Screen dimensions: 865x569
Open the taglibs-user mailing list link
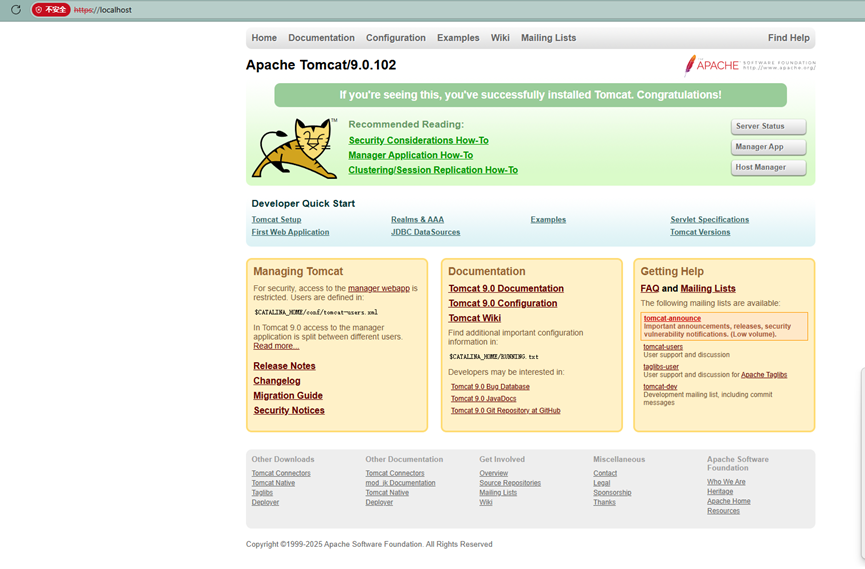click(x=661, y=367)
